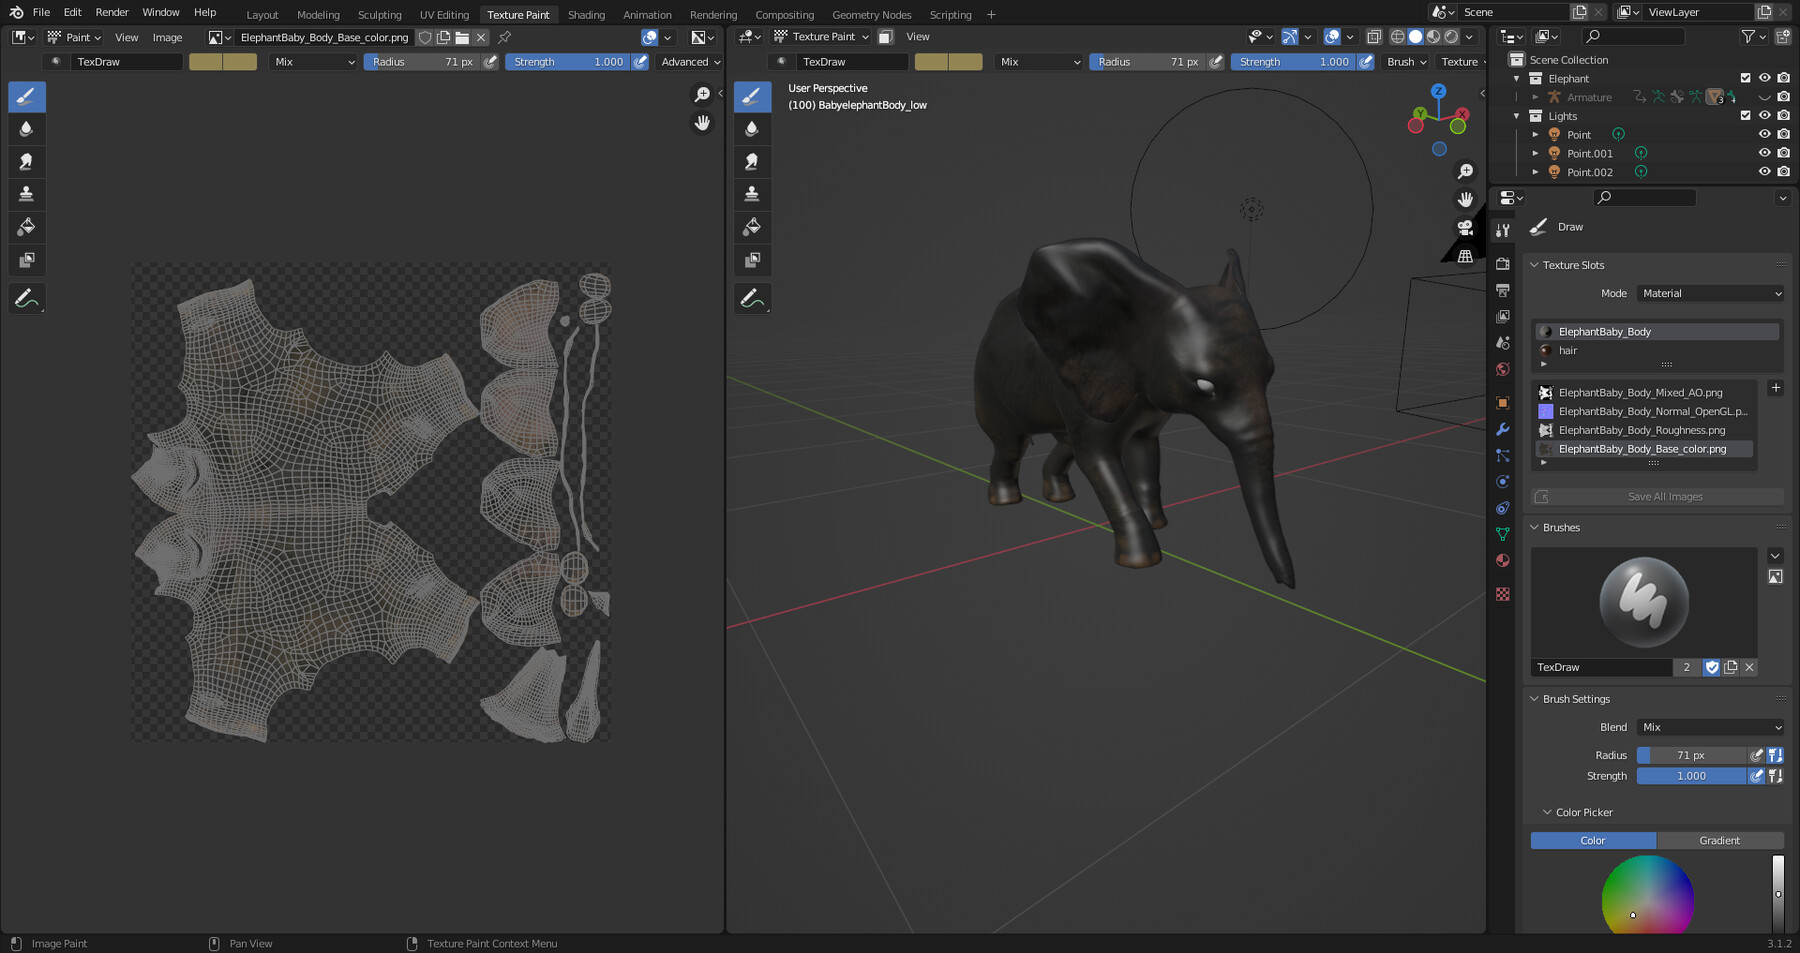The width and height of the screenshot is (1800, 953).
Task: Hide the Point.001 light with its eye toggle
Action: coord(1764,152)
